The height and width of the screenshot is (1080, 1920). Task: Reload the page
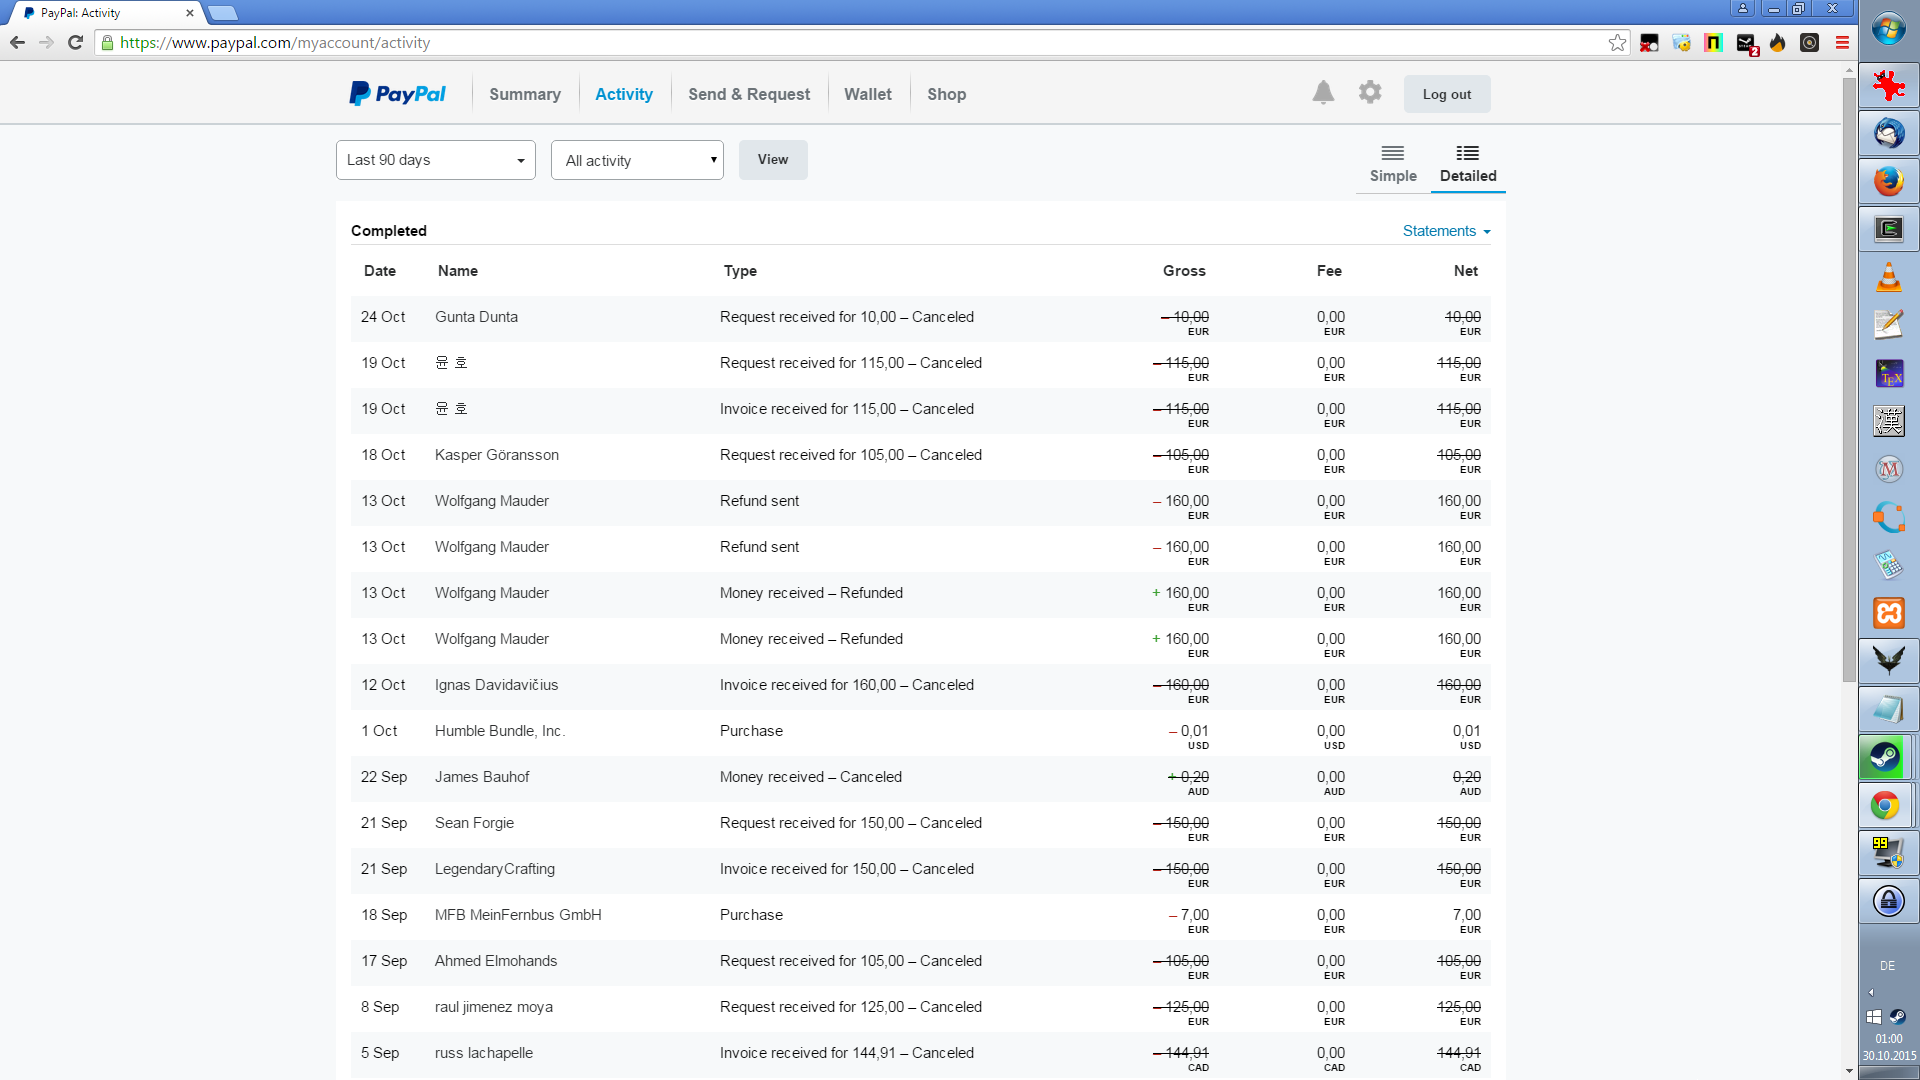click(x=75, y=43)
